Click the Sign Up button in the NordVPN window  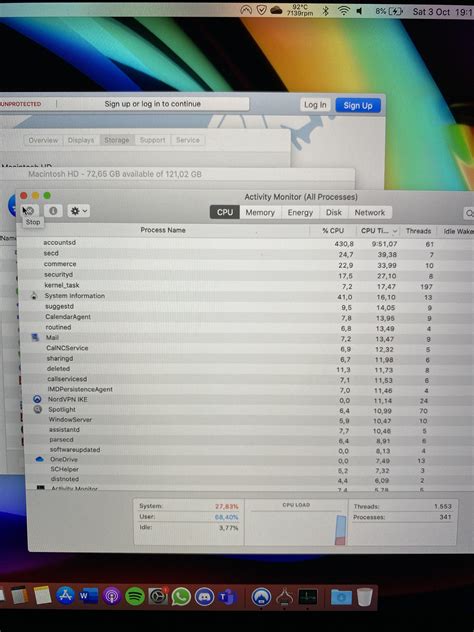pyautogui.click(x=358, y=105)
